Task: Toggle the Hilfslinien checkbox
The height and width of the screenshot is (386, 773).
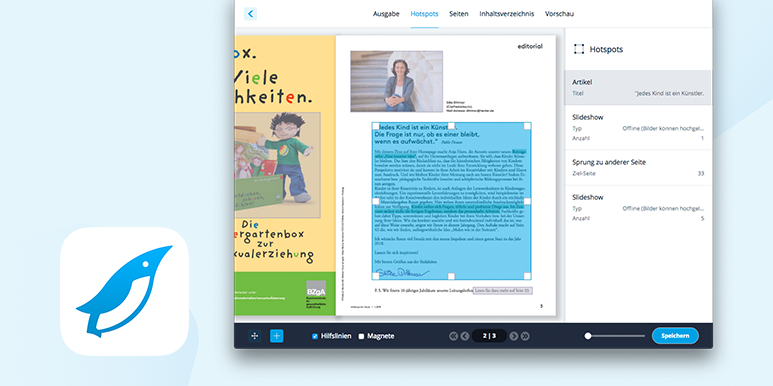Action: pos(315,336)
